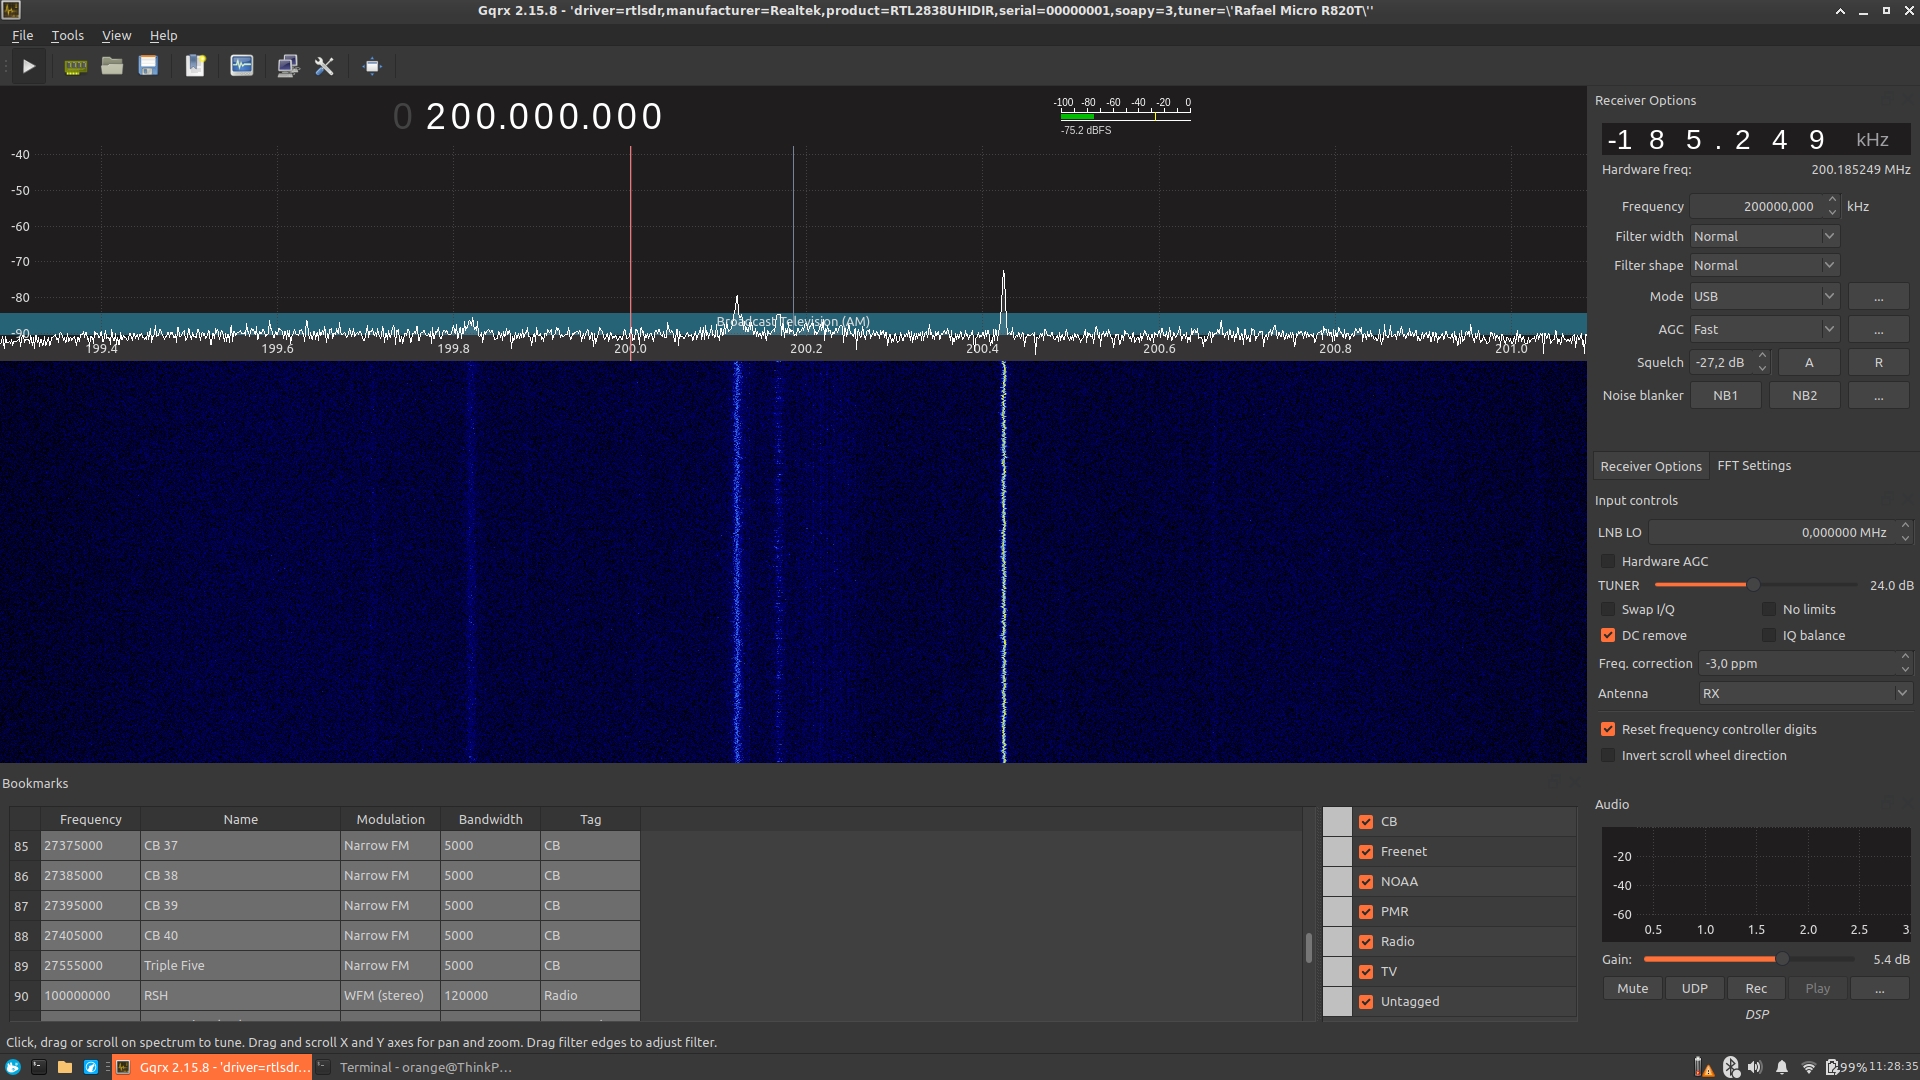The width and height of the screenshot is (1920, 1080).
Task: Toggle the Swap I/Q checkbox
Action: [x=1608, y=610]
